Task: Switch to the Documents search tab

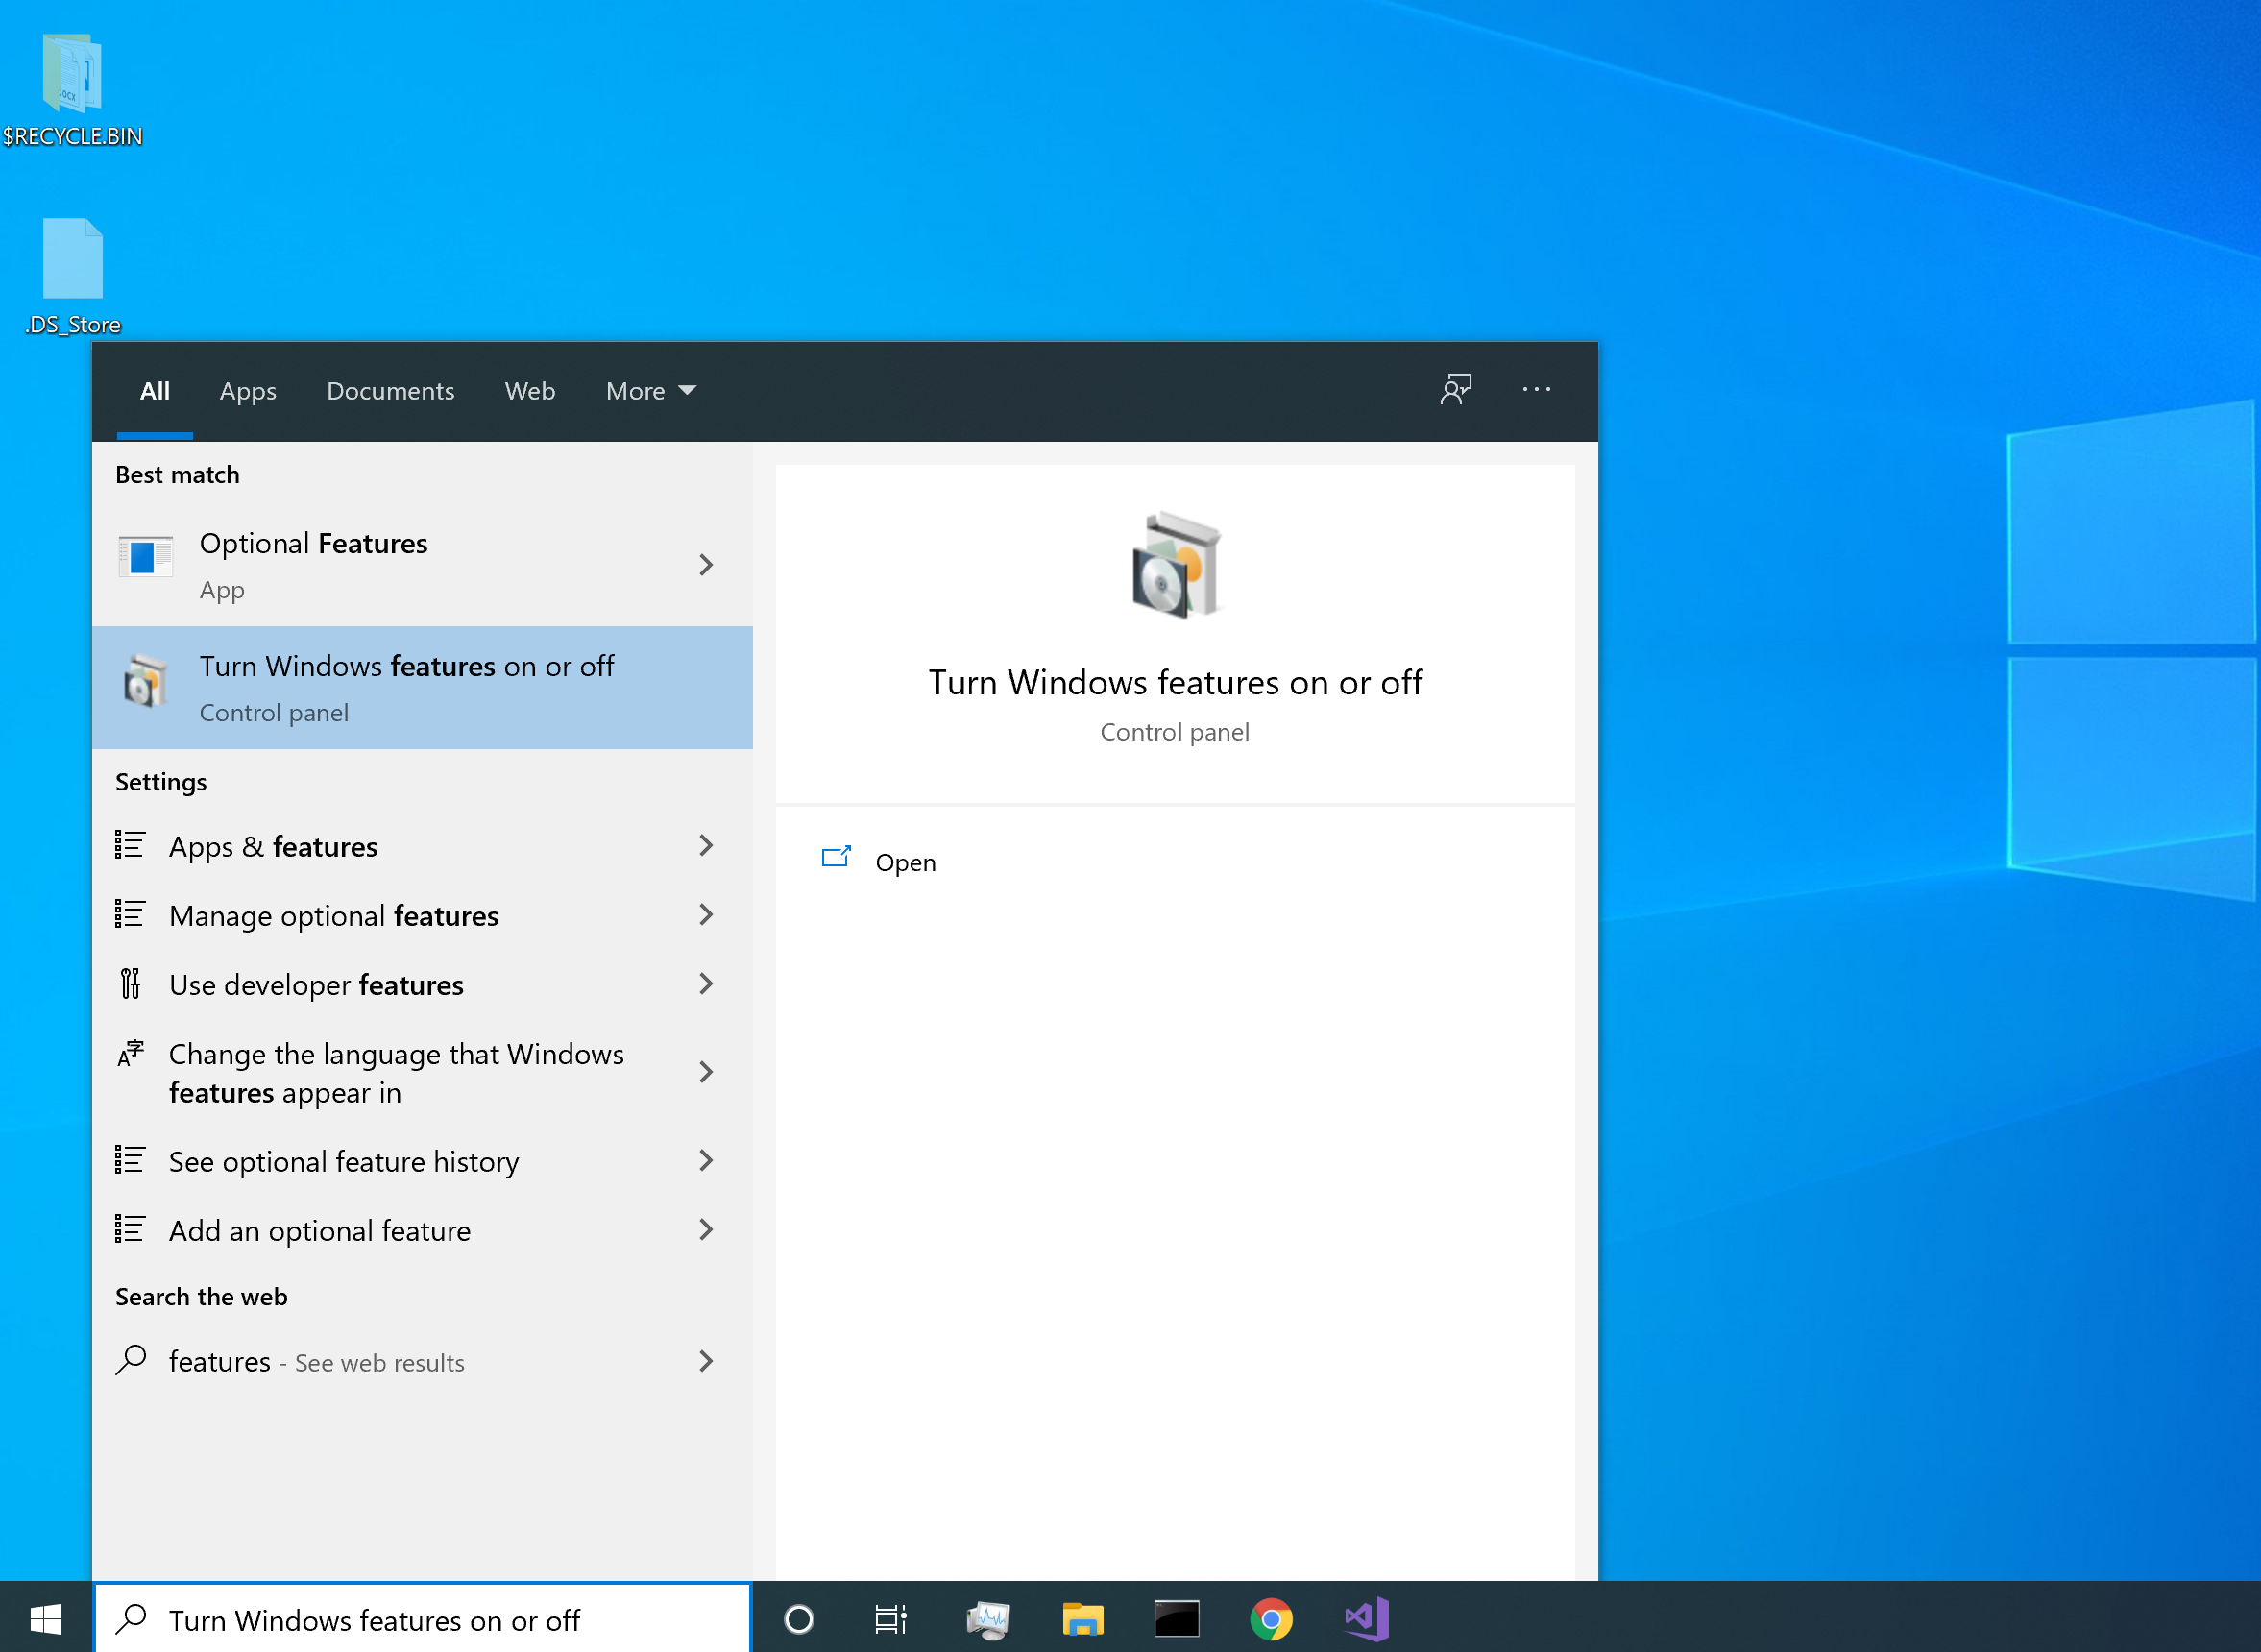Action: (x=390, y=391)
